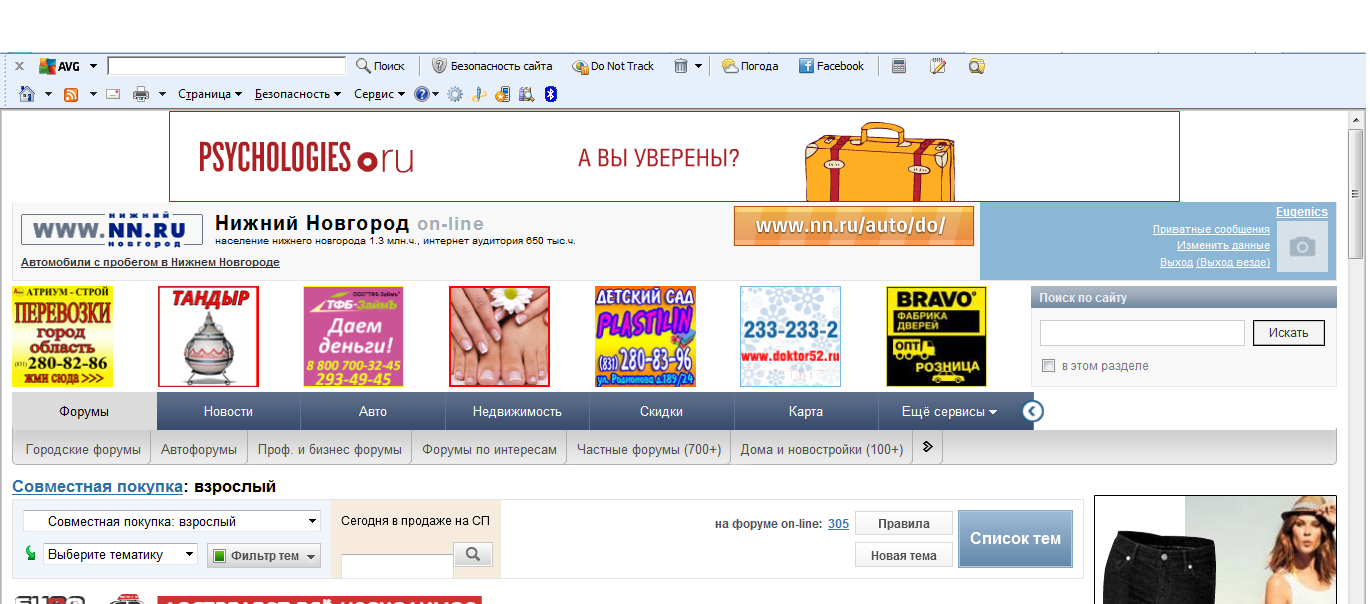Image resolution: width=1370 pixels, height=604 pixels.
Task: Click the www.nn.ru/auto/do/ orange banner
Action: (853, 226)
